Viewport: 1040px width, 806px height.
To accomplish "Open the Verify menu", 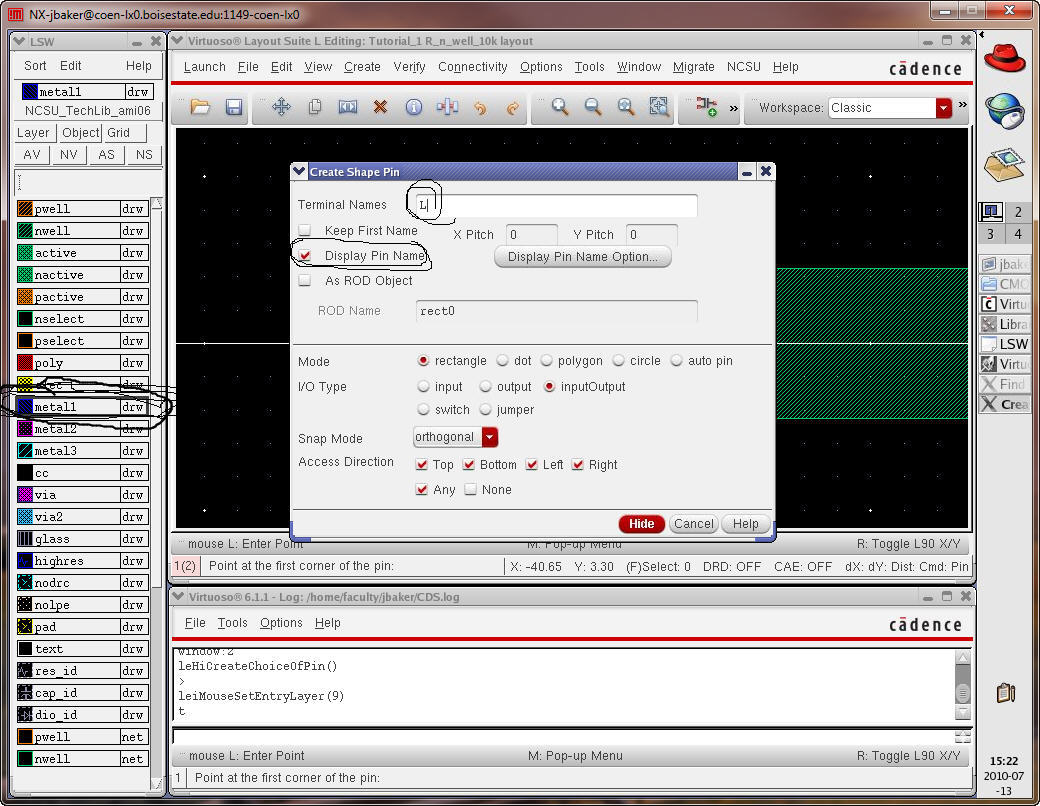I will (x=409, y=67).
